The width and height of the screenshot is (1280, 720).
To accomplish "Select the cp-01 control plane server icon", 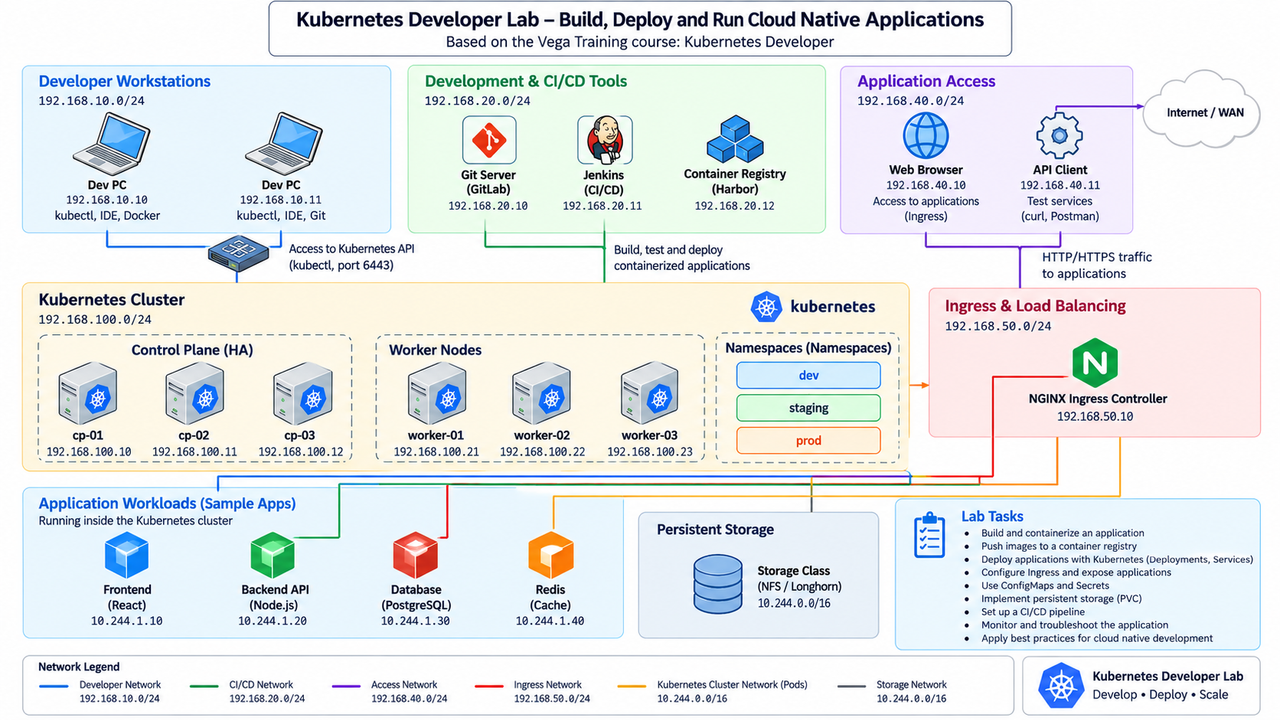I will 88,393.
